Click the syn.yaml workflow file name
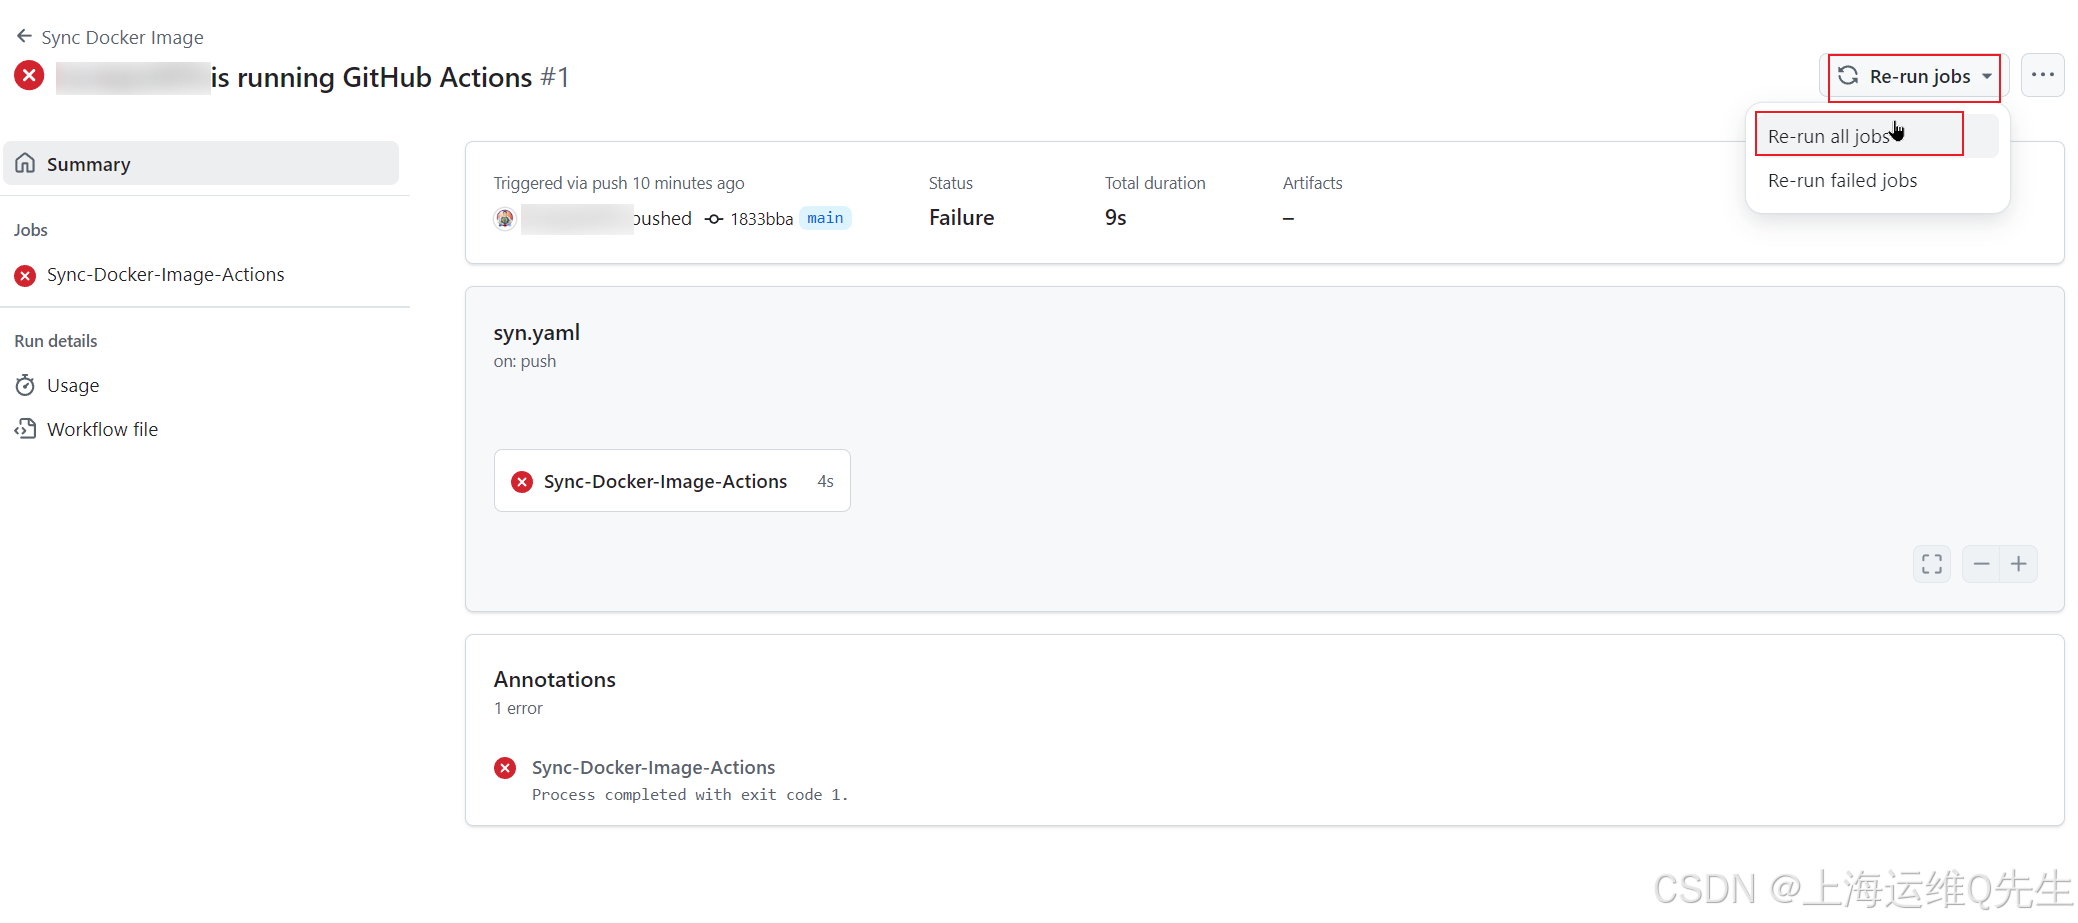 click(x=536, y=332)
